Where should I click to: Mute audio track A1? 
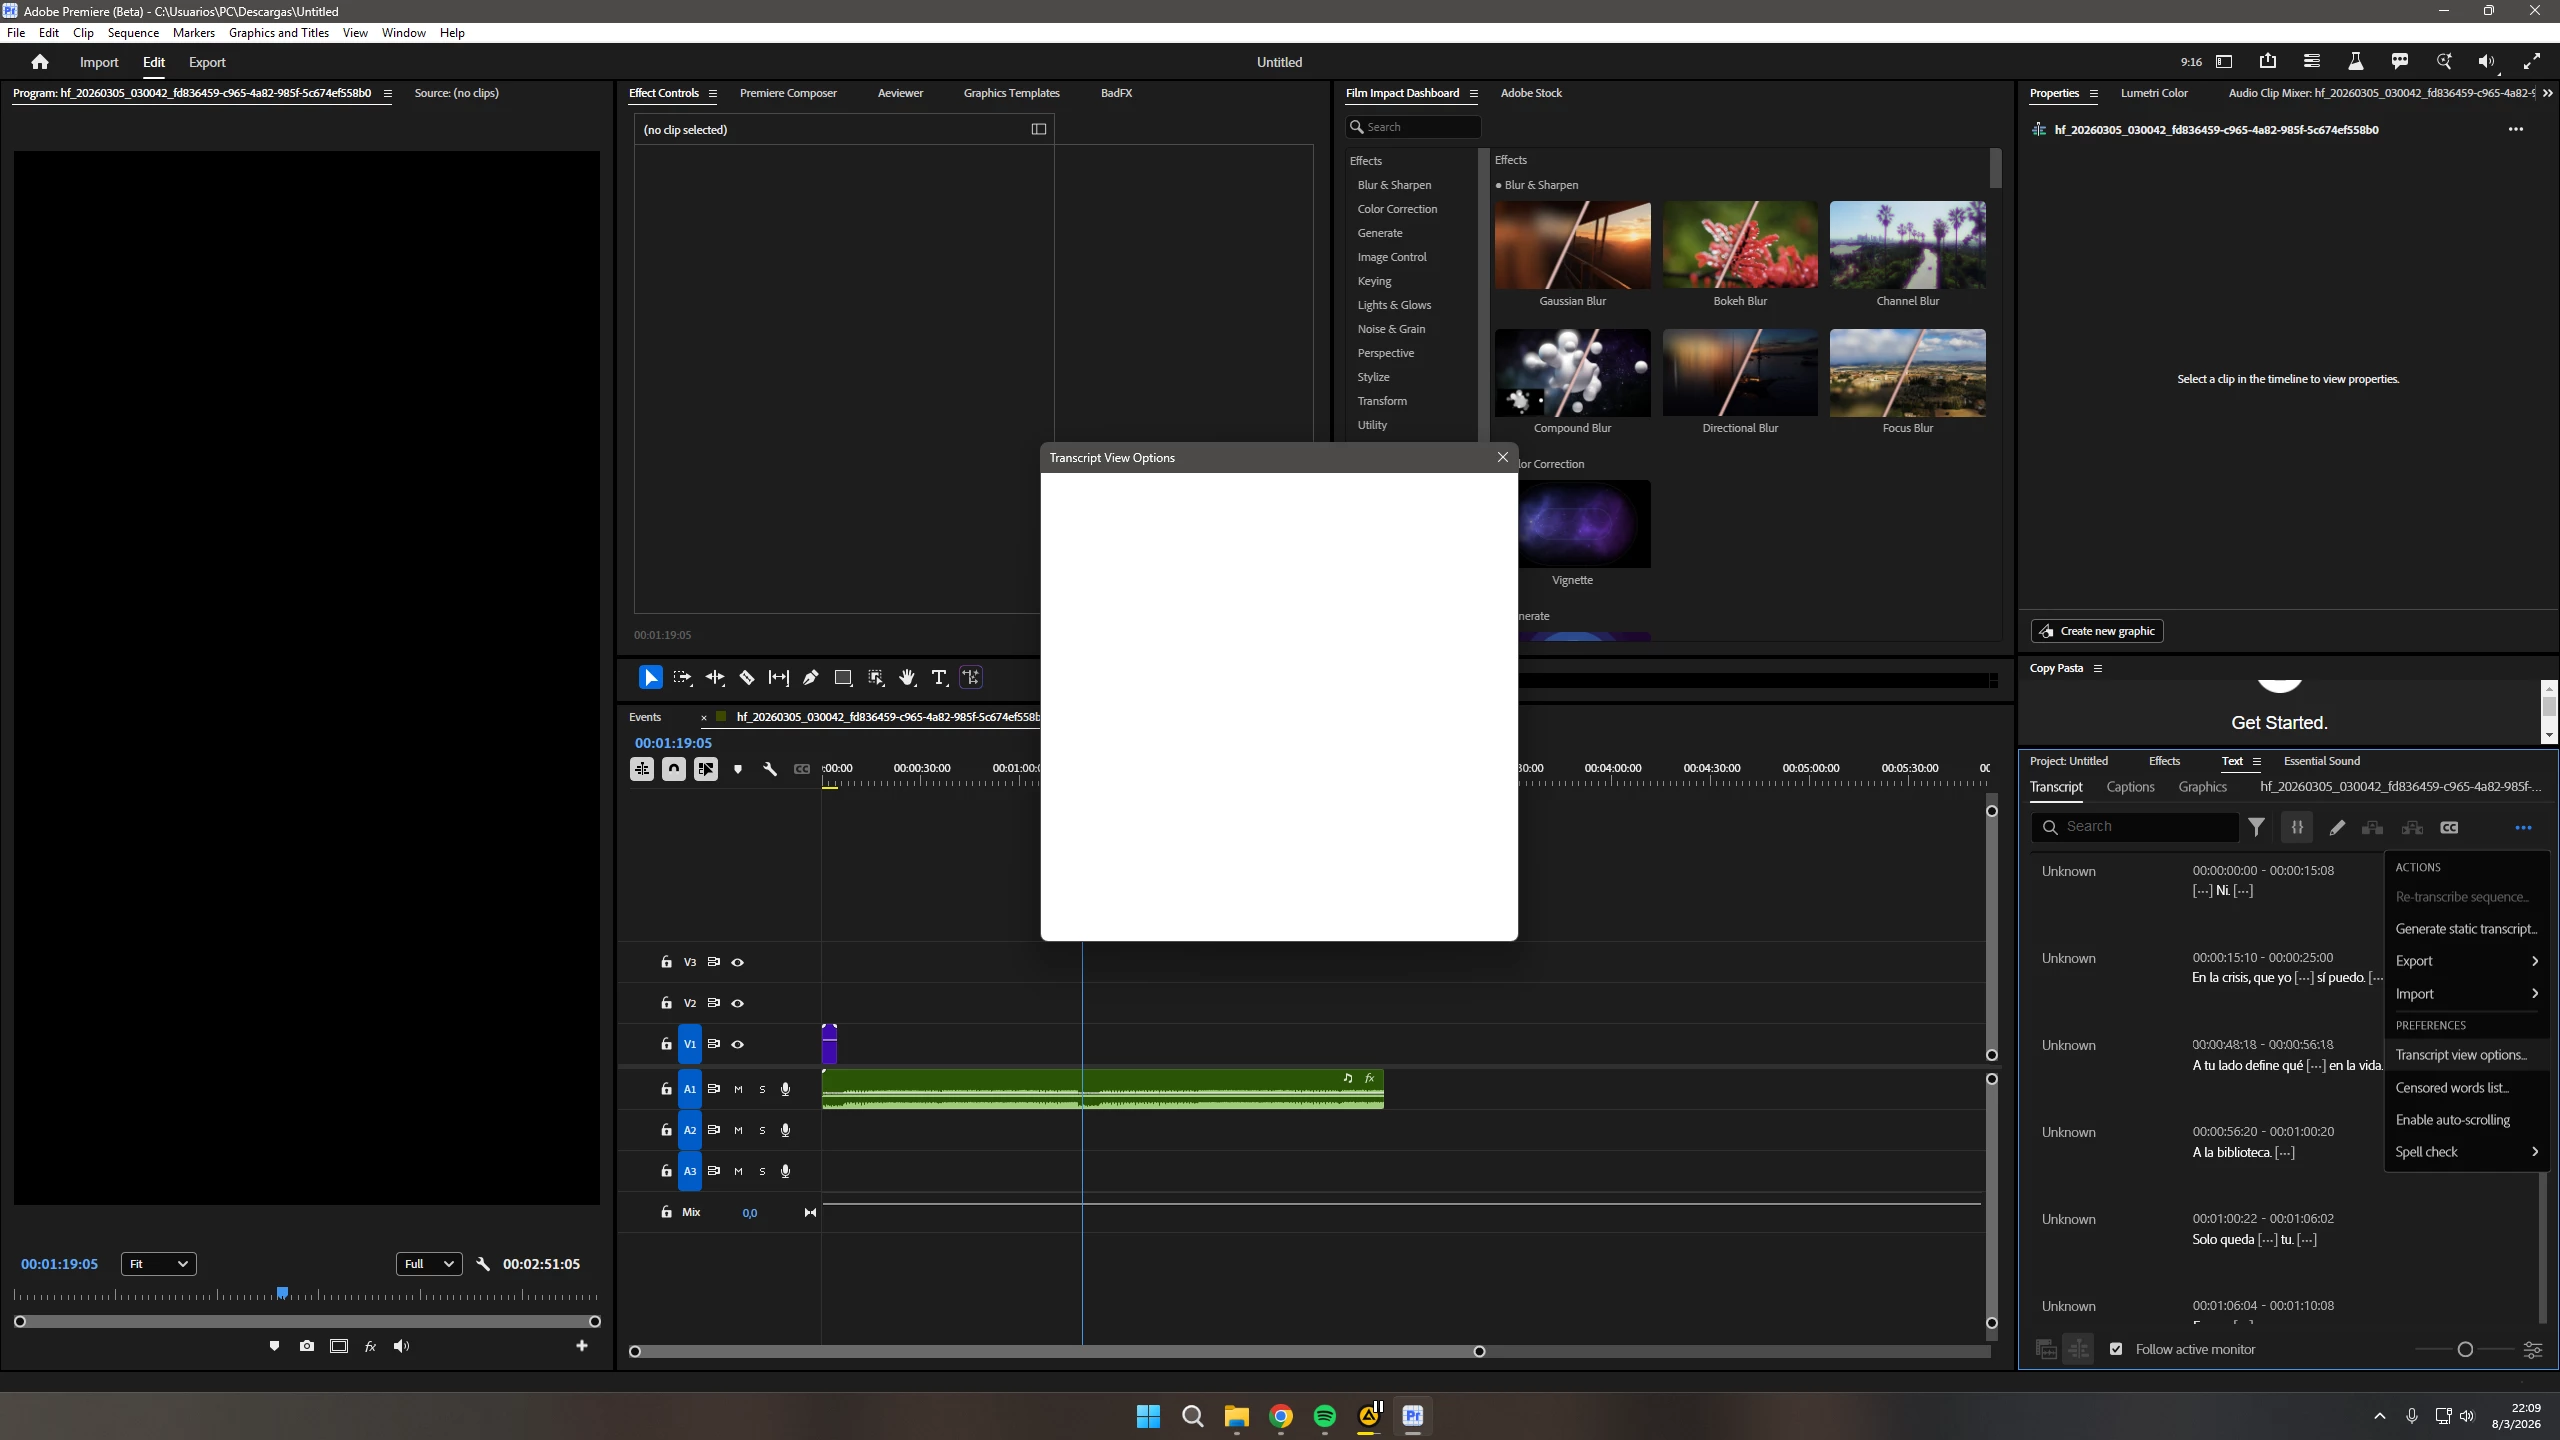point(738,1089)
